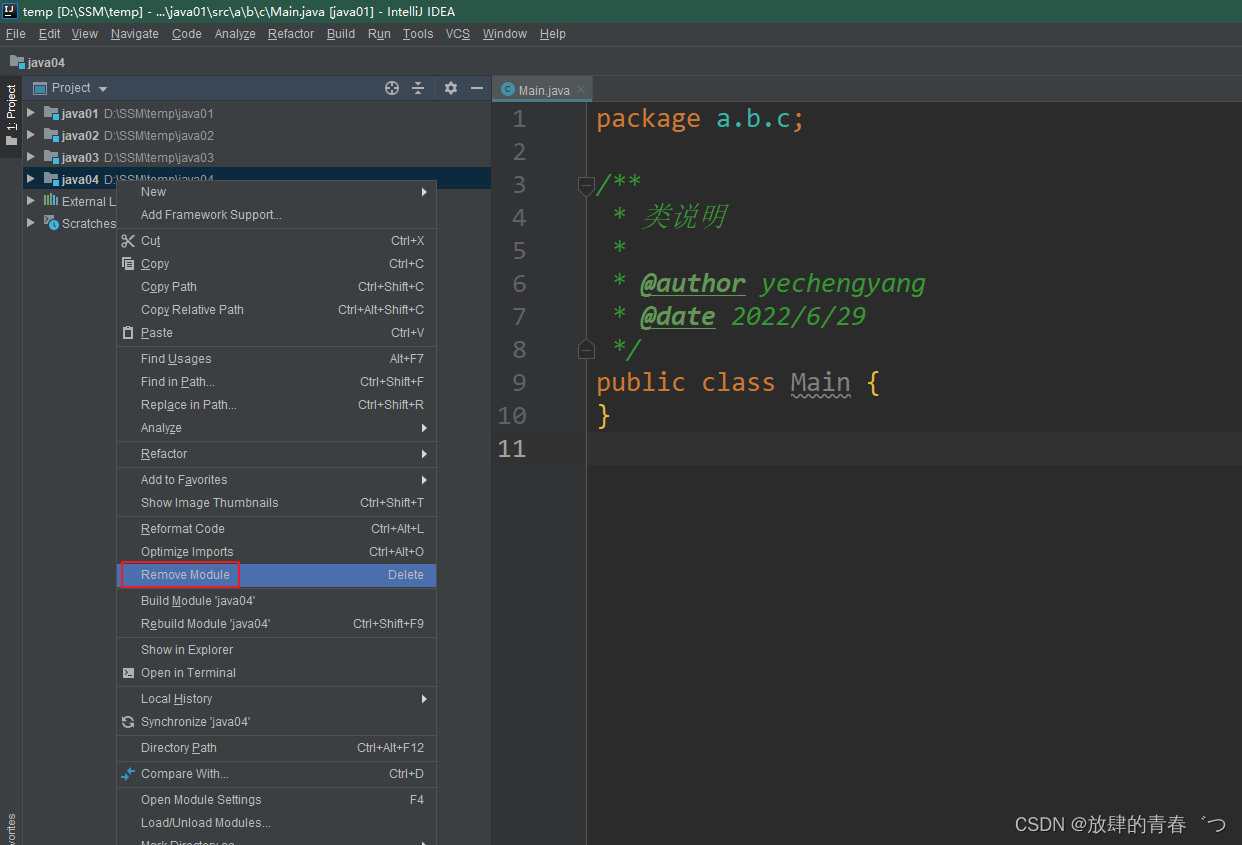Open the New submenu
Screen dimensions: 1242x845
pyautogui.click(x=276, y=192)
